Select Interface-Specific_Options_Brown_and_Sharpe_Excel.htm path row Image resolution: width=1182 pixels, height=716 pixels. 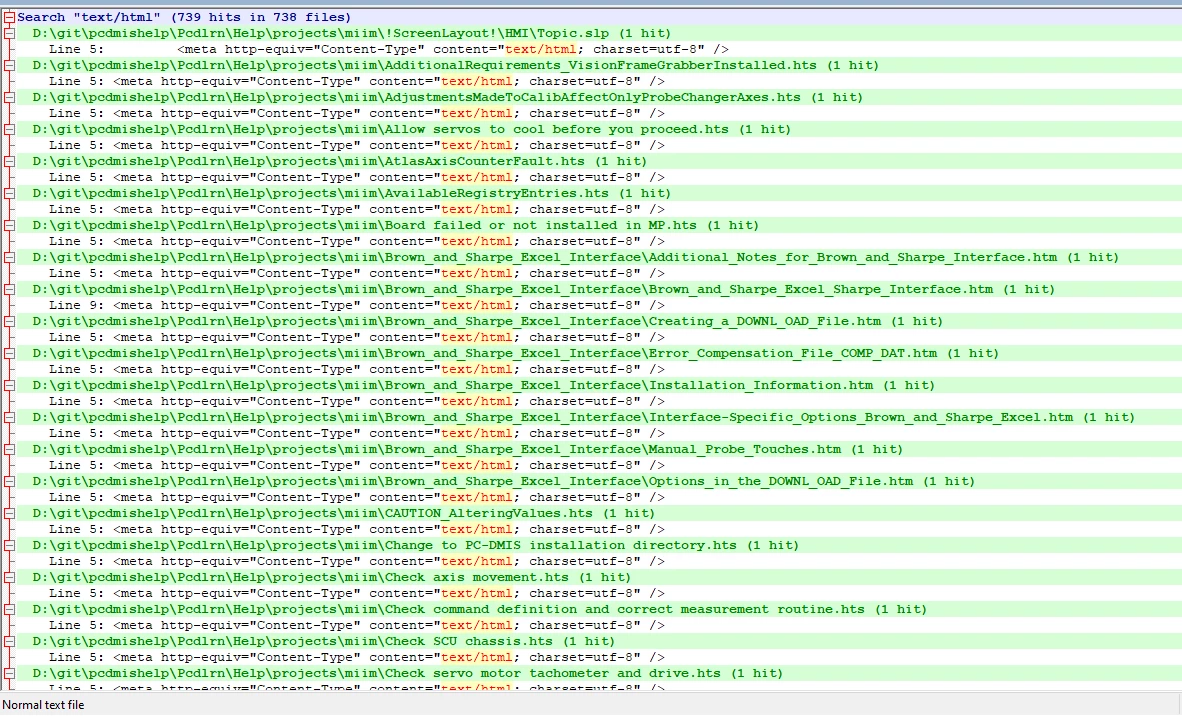pyautogui.click(x=583, y=418)
